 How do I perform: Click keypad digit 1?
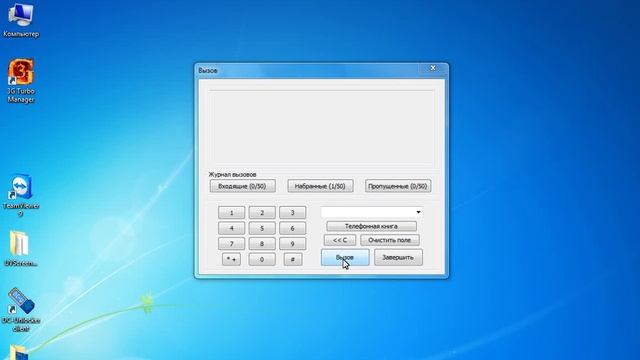click(x=231, y=213)
